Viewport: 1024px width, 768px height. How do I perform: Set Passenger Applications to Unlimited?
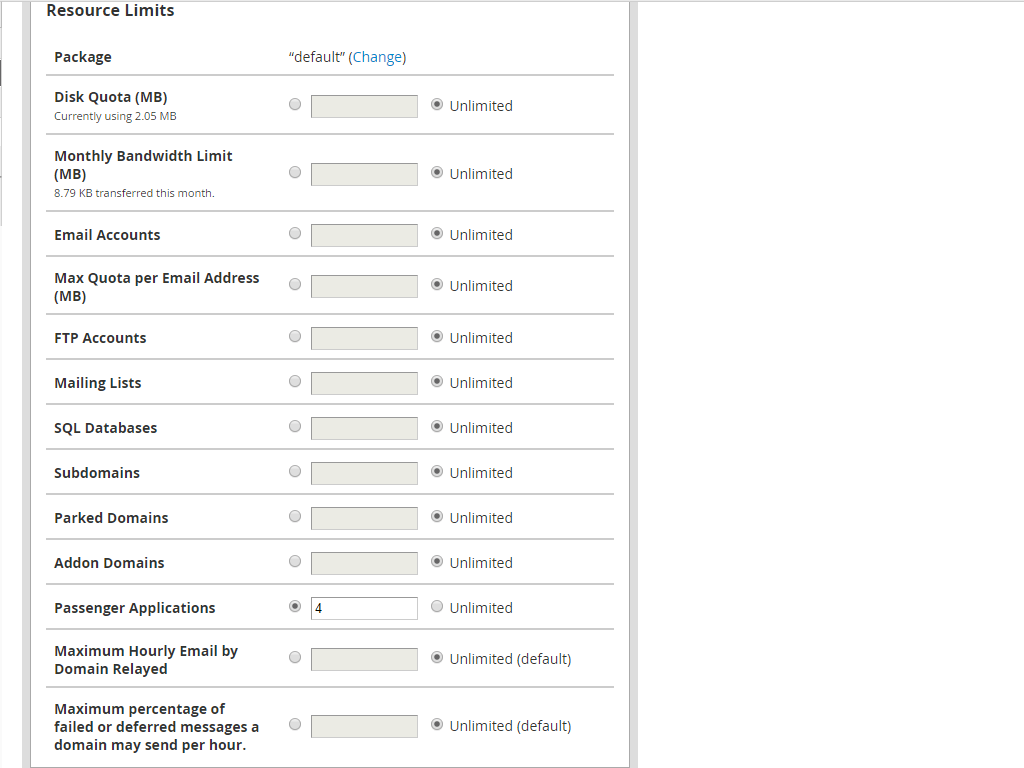[437, 606]
